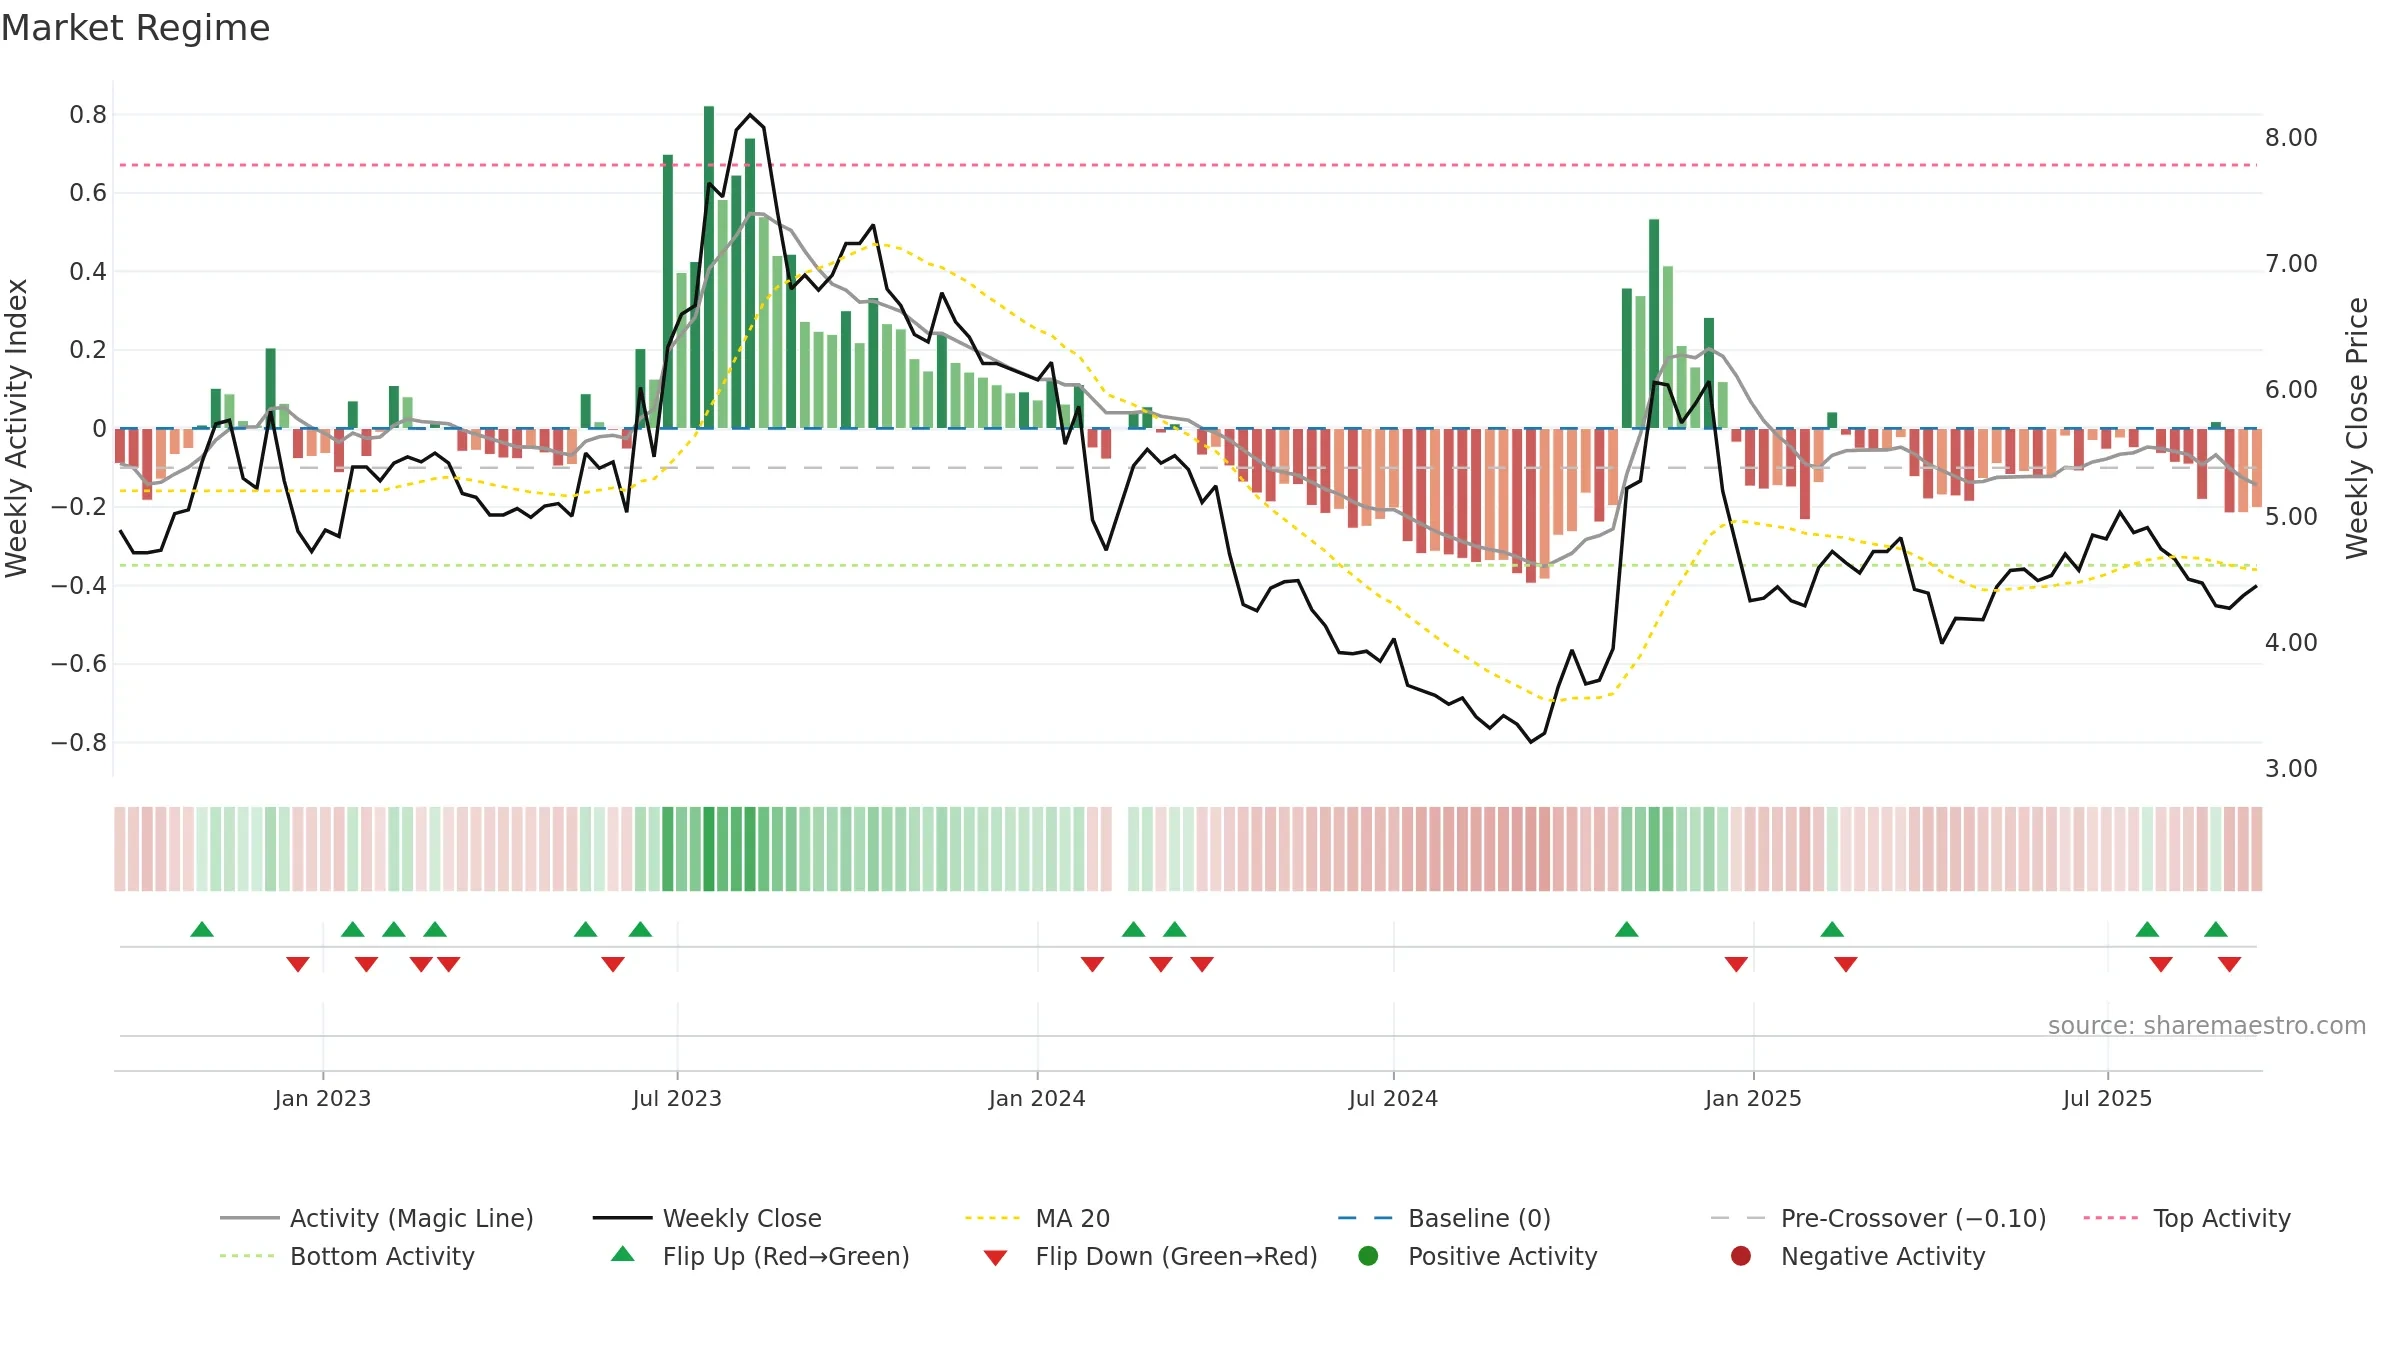
Task: Click the Weekly Activity Index axis title
Action: (16, 428)
